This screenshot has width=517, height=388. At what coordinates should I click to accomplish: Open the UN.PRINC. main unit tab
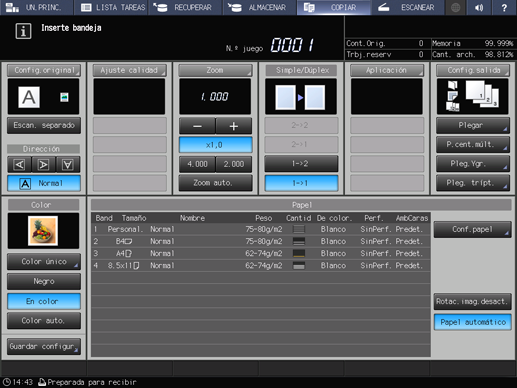coord(36,7)
